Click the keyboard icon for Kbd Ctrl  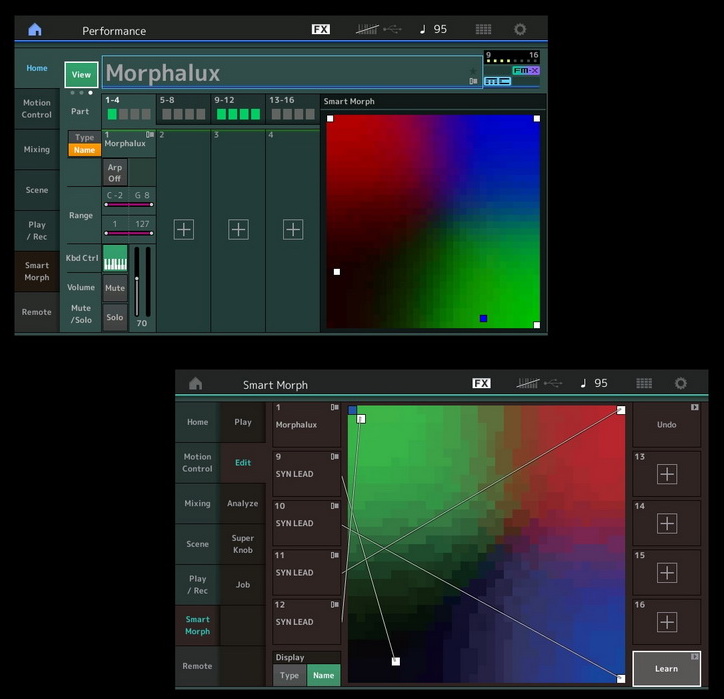[x=115, y=258]
